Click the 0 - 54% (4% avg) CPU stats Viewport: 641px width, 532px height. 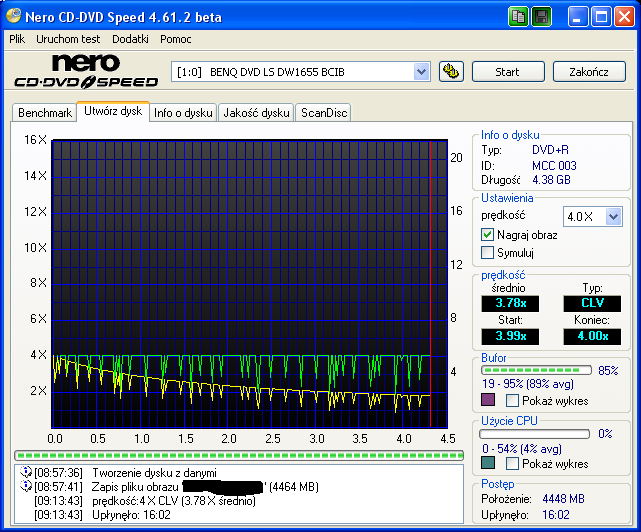point(522,449)
